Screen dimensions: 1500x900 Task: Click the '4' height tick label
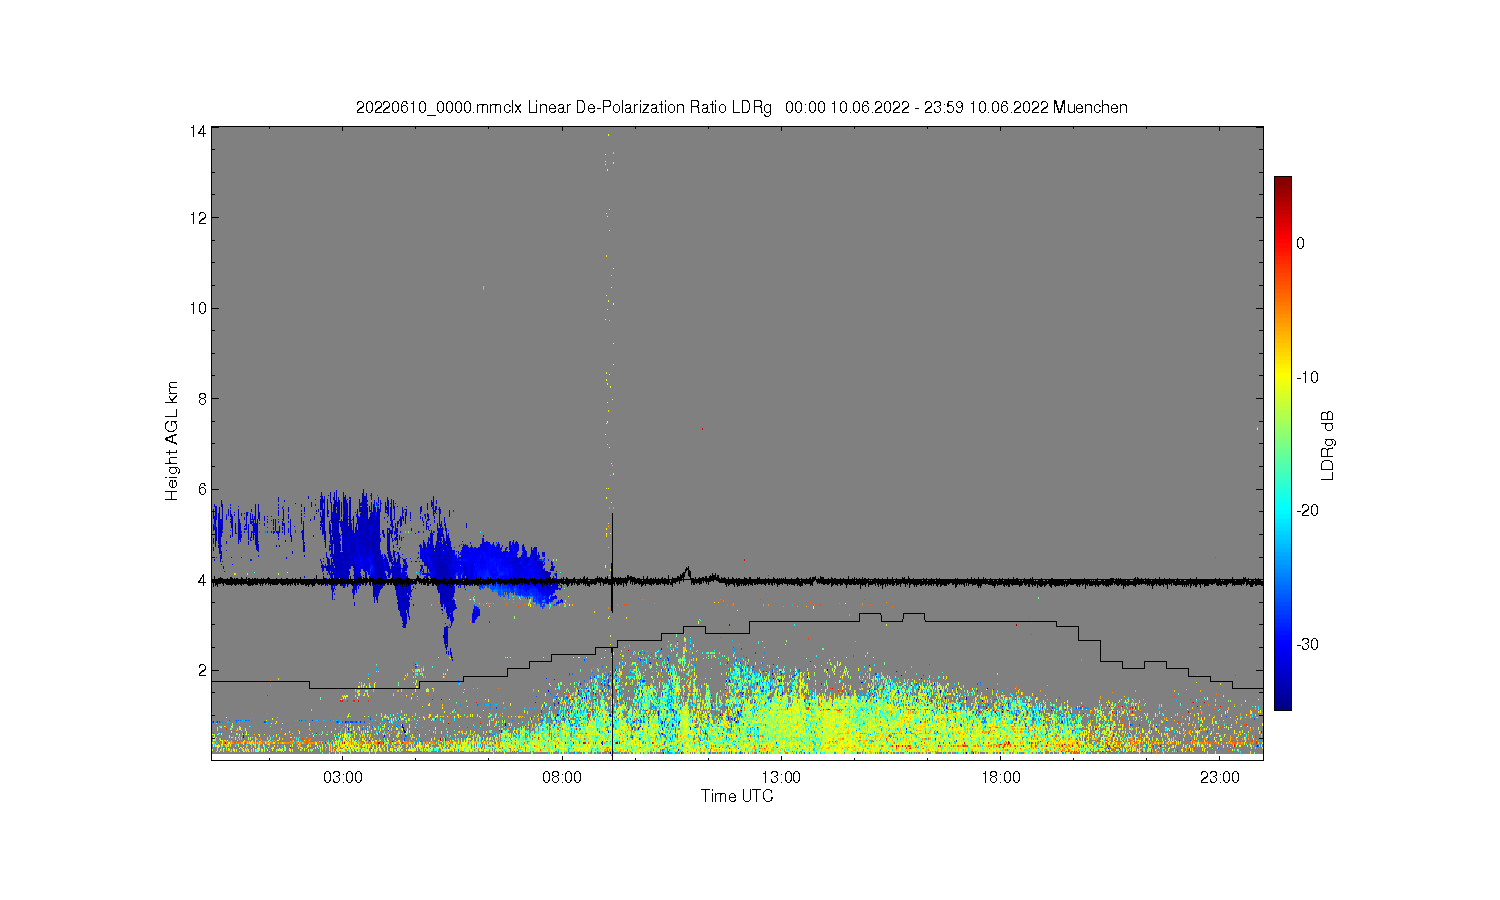coord(202,580)
